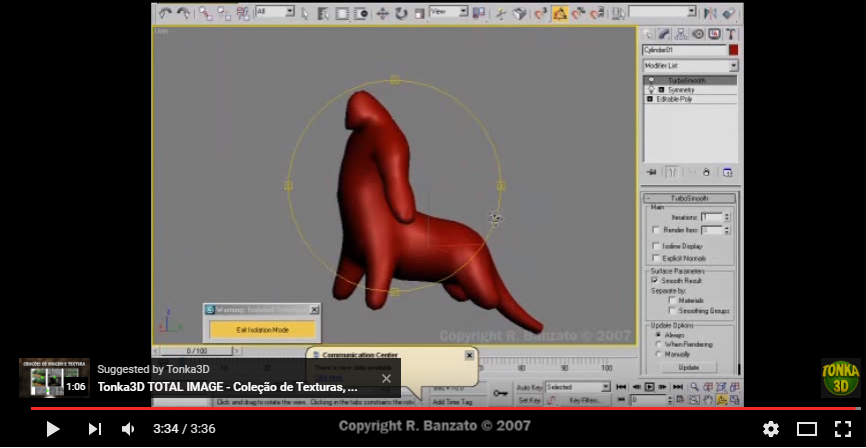Click the Undo arrow in 3ds Max toolbar

click(165, 13)
